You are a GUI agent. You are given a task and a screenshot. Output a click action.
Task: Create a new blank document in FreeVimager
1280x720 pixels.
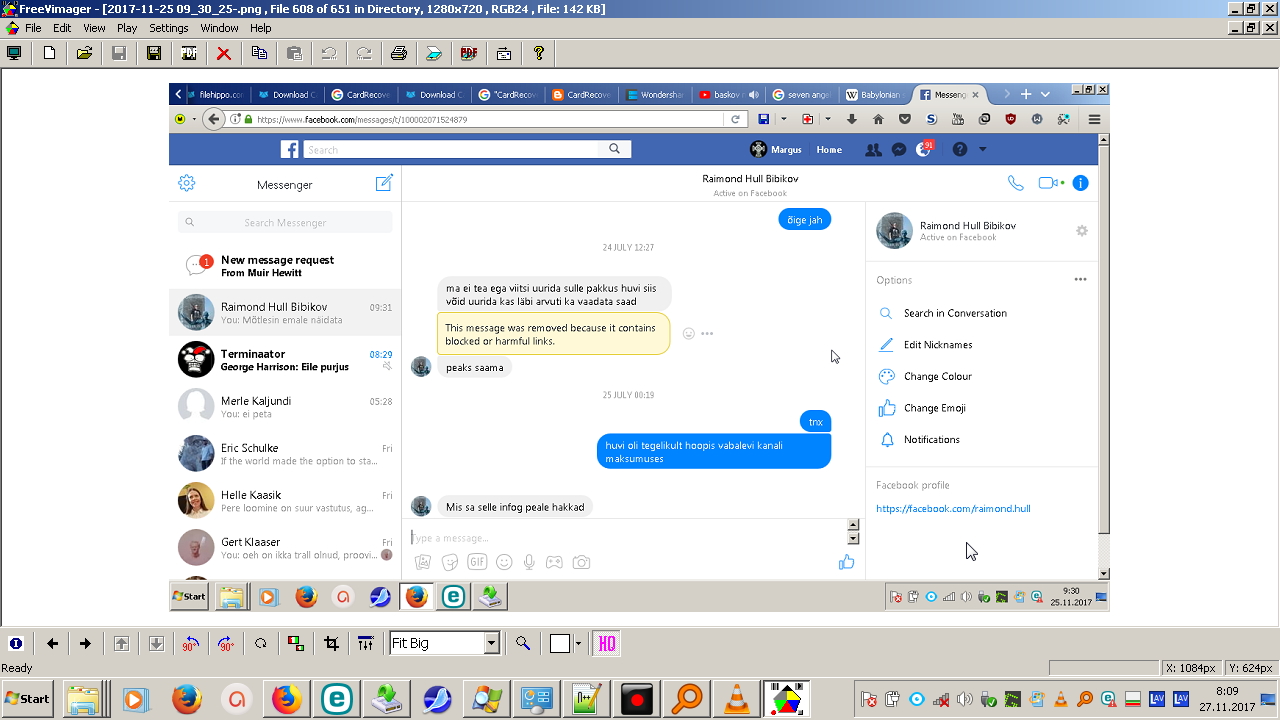click(x=49, y=53)
